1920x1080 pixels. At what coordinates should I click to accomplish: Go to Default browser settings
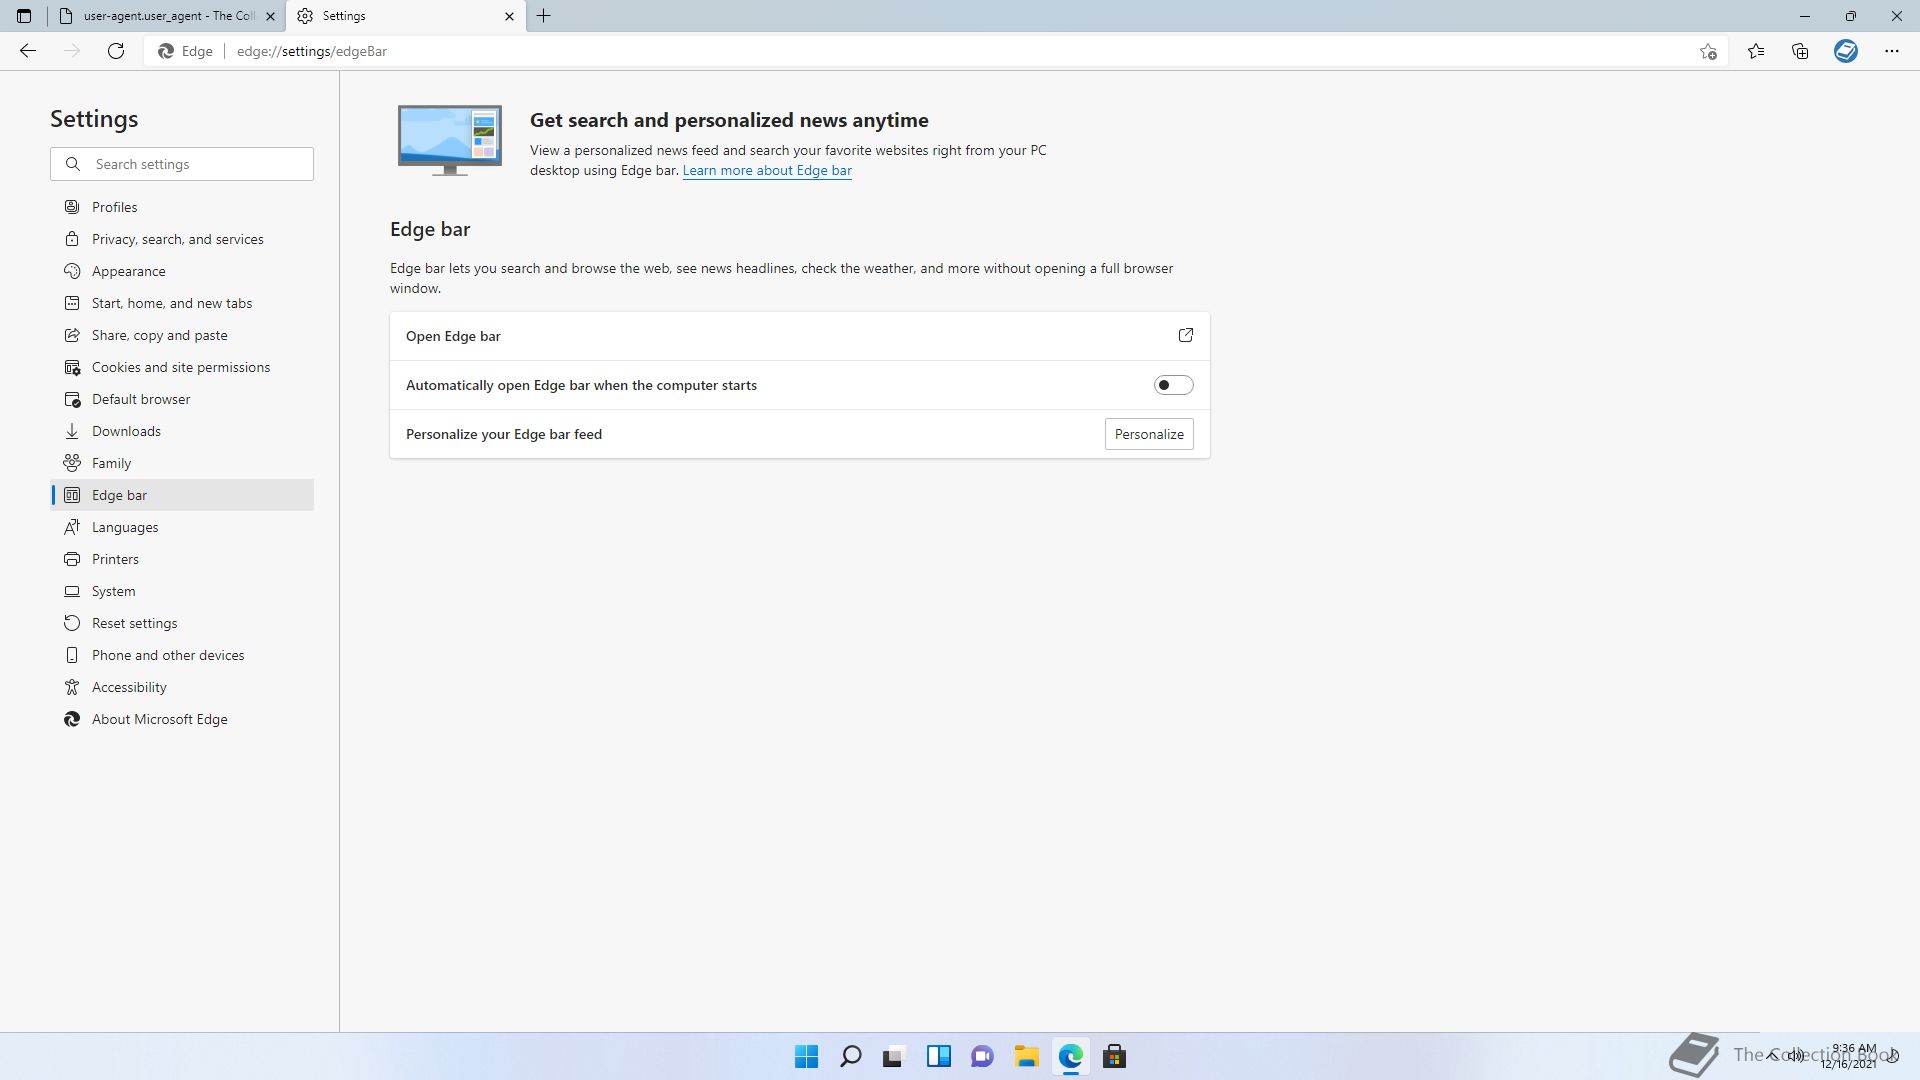pyautogui.click(x=182, y=399)
